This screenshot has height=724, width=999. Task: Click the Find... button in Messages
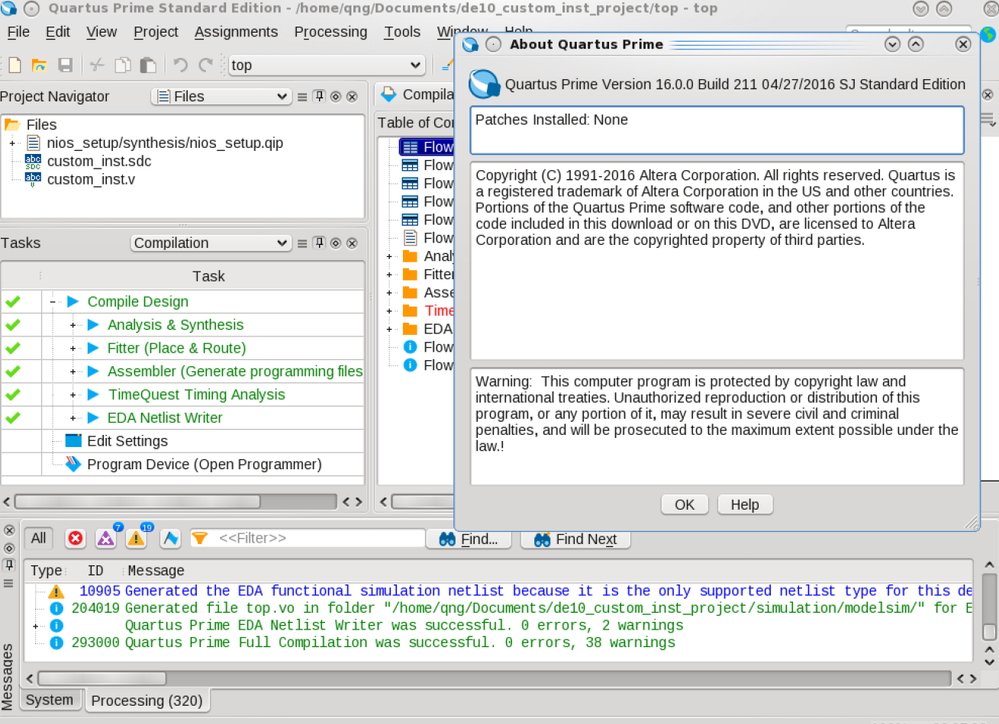pos(469,539)
